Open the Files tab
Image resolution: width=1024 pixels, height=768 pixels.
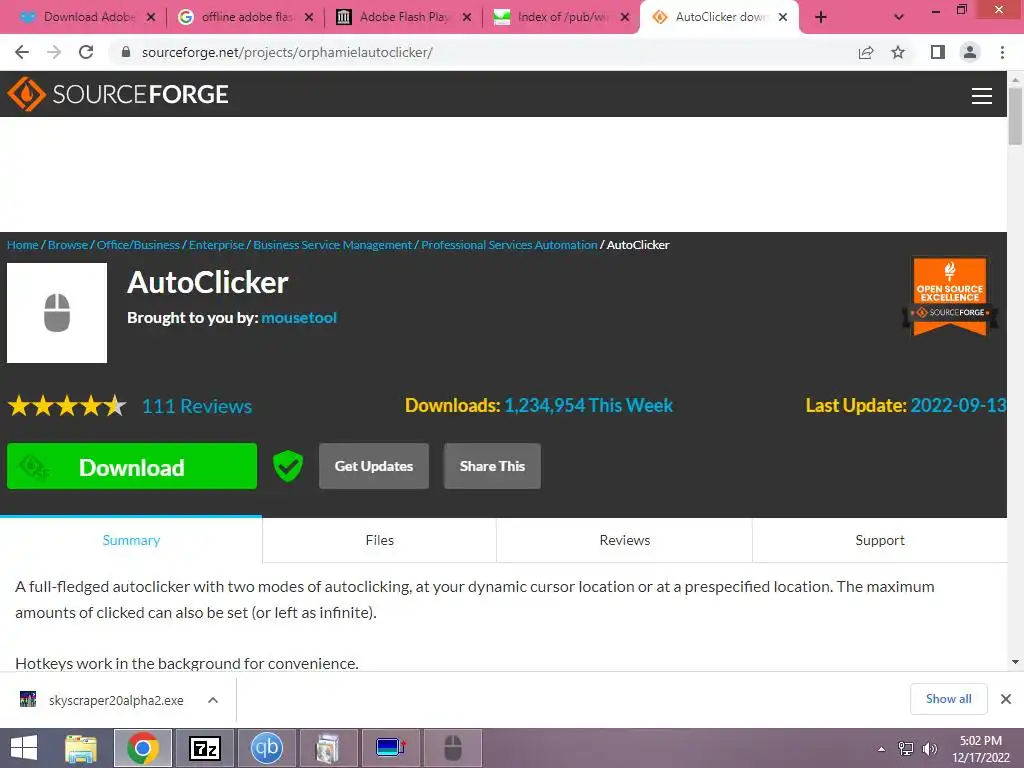[379, 540]
